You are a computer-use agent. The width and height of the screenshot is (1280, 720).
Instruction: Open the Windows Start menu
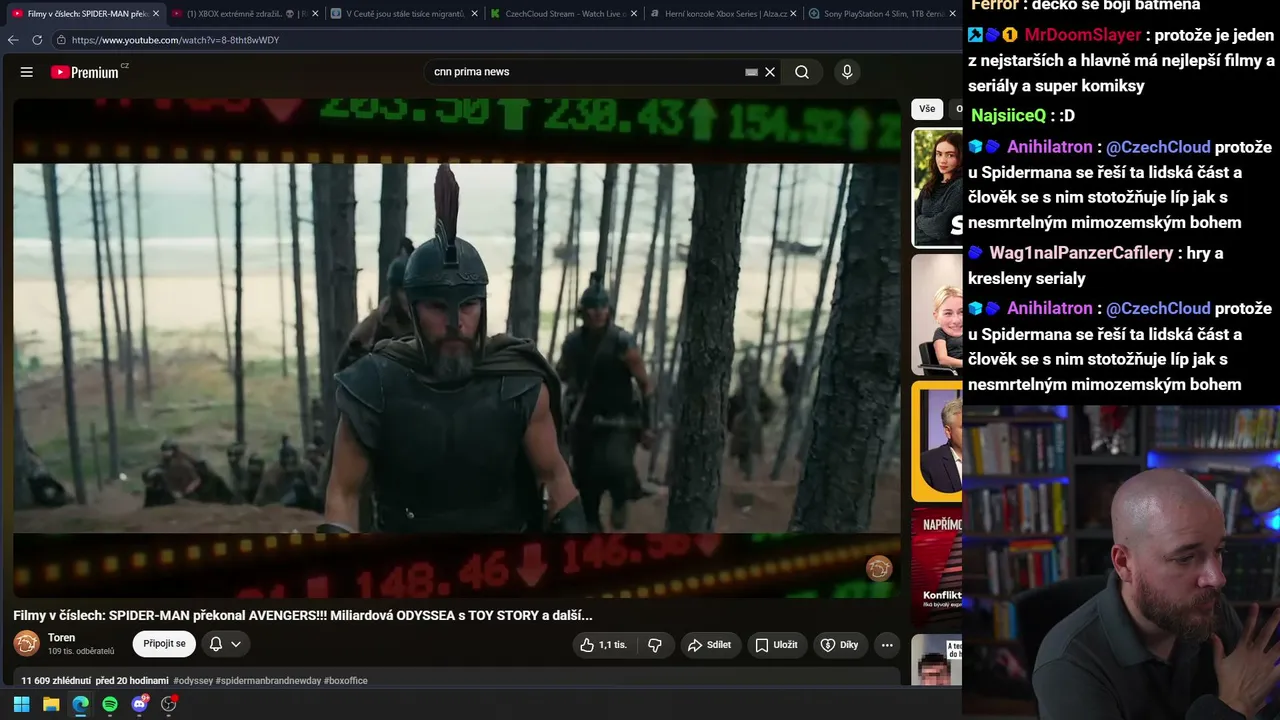point(21,704)
